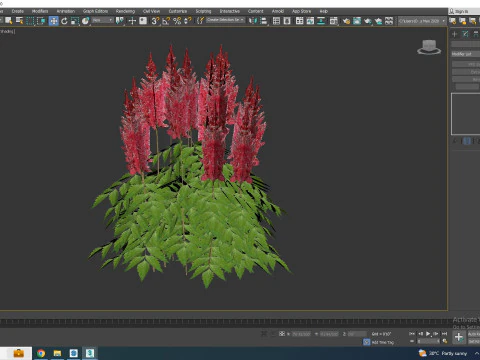The image size is (480, 360).
Task: Open the Rendered Frame Window icon
Action: pyautogui.click(x=357, y=21)
